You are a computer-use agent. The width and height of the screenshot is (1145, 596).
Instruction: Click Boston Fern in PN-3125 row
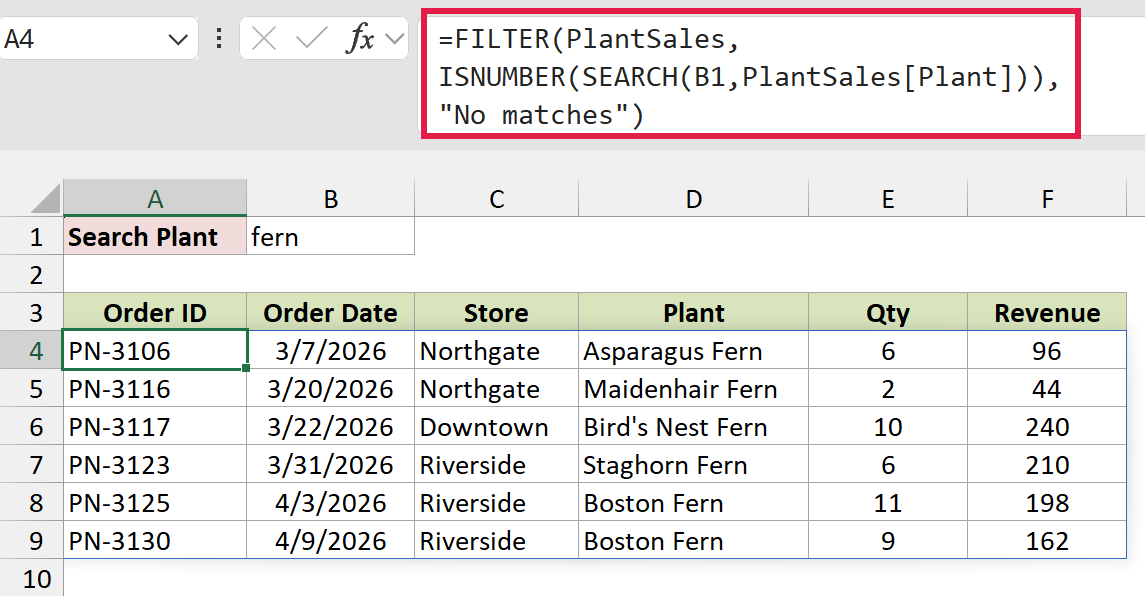pyautogui.click(x=694, y=503)
